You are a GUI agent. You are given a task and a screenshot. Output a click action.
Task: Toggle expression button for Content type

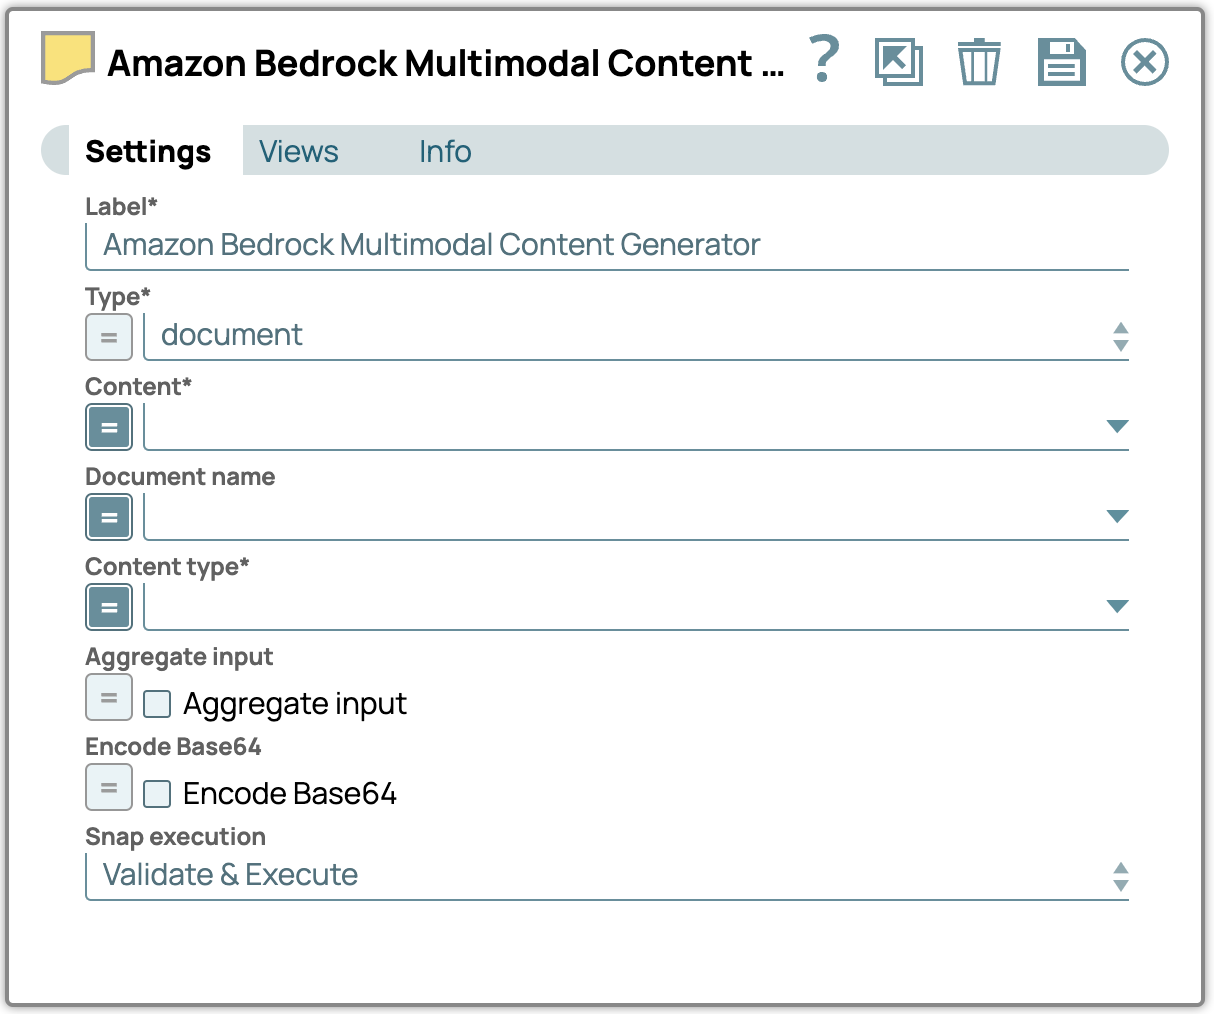click(x=109, y=608)
